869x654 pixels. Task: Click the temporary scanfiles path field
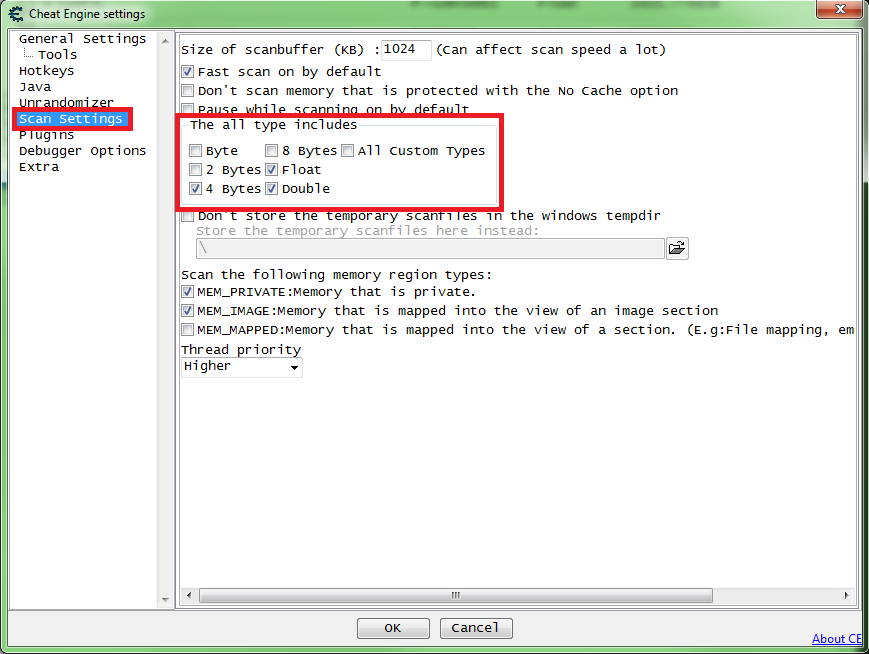point(430,248)
